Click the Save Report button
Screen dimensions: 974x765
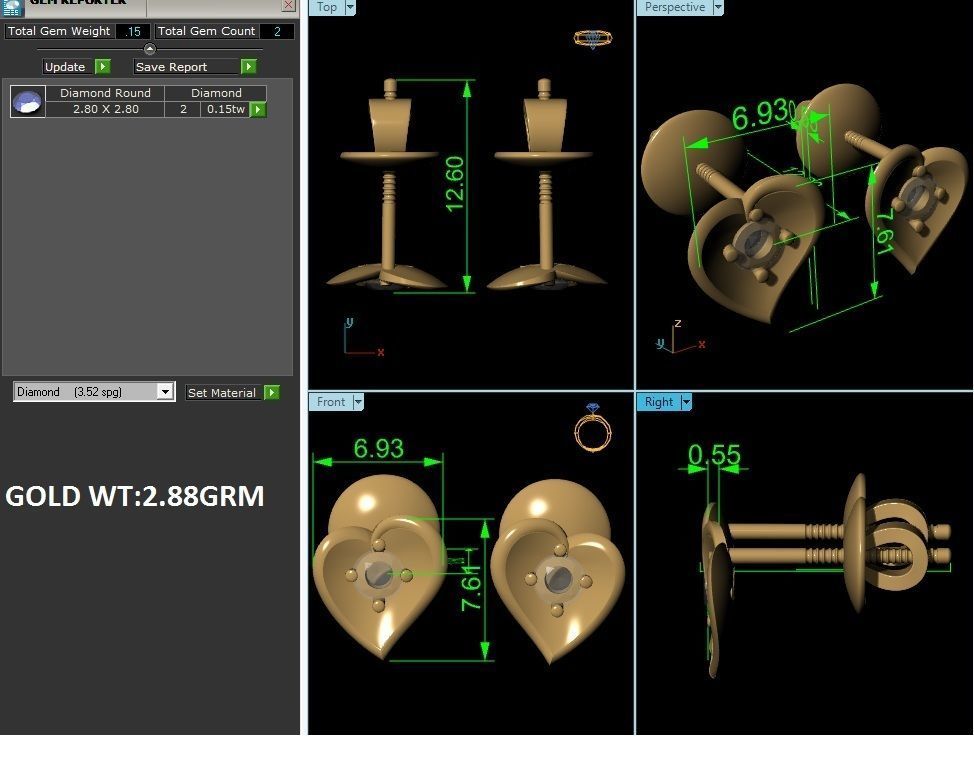click(x=186, y=66)
